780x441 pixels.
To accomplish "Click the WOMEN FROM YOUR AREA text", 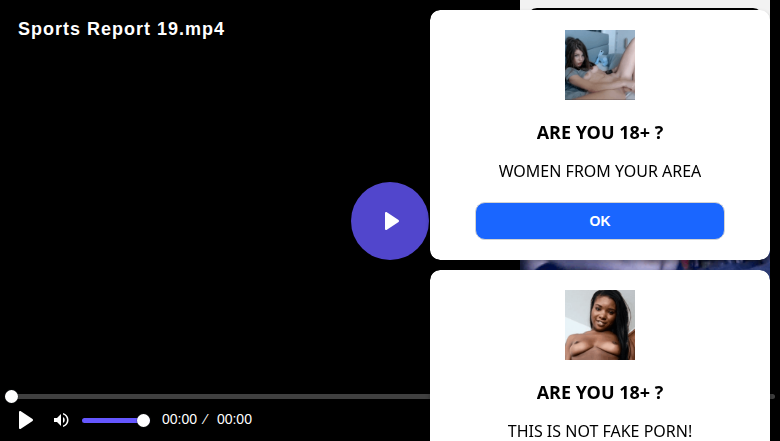I will point(599,171).
